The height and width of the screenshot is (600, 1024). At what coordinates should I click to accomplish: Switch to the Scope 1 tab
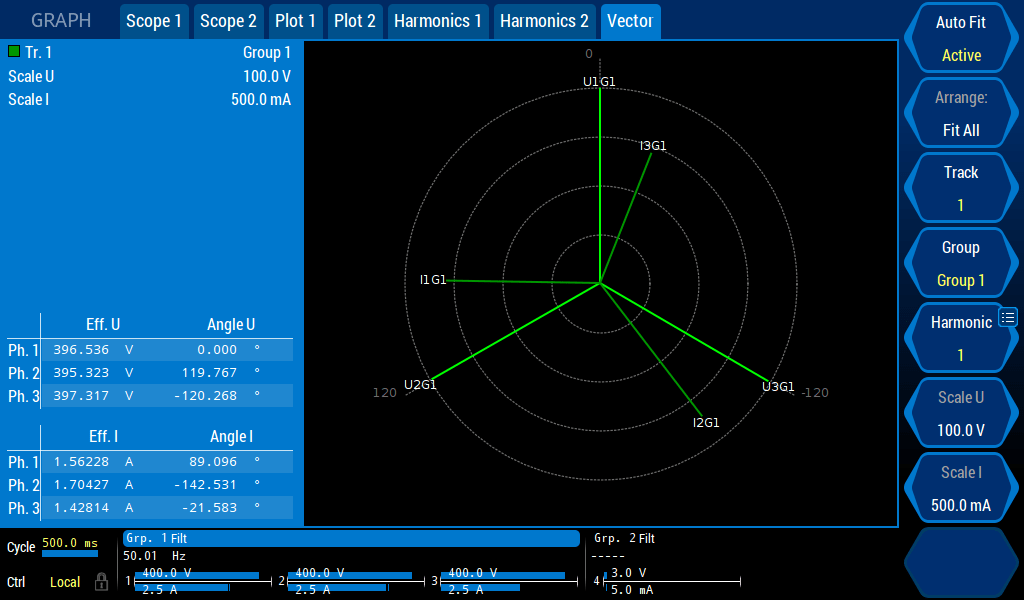coord(154,21)
